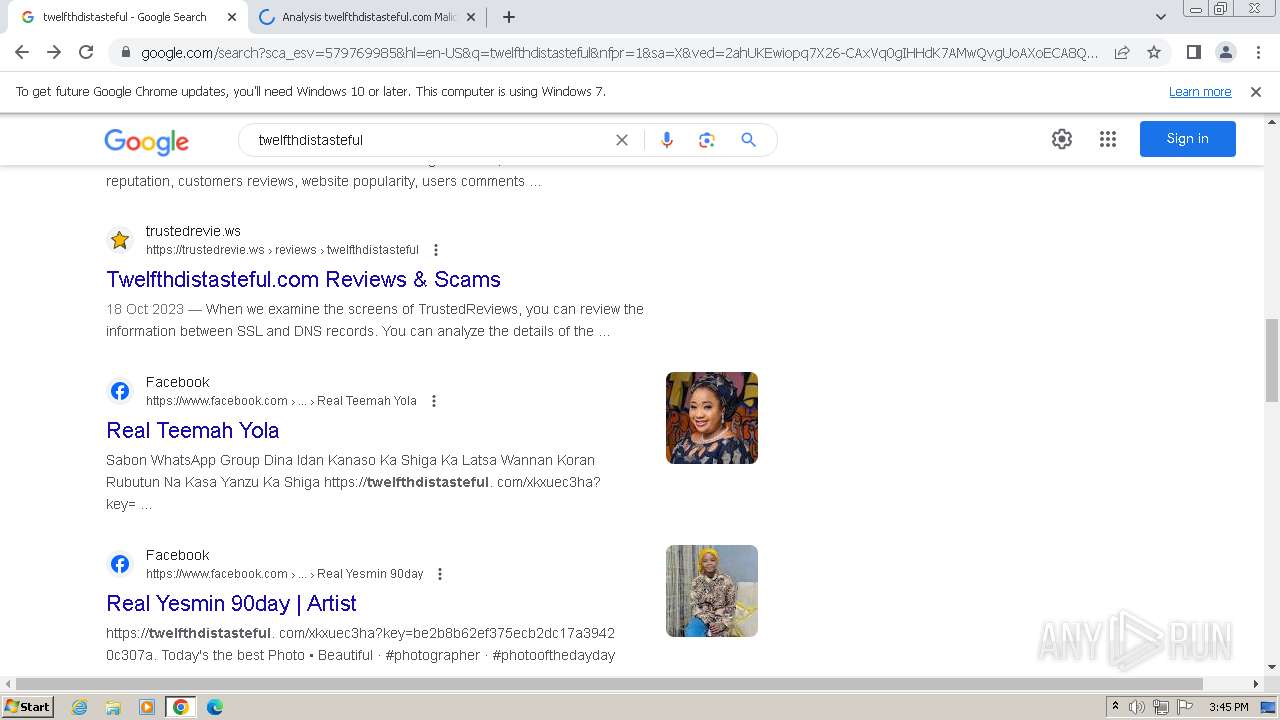This screenshot has width=1280, height=720.
Task: Reload the current page
Action: (86, 52)
